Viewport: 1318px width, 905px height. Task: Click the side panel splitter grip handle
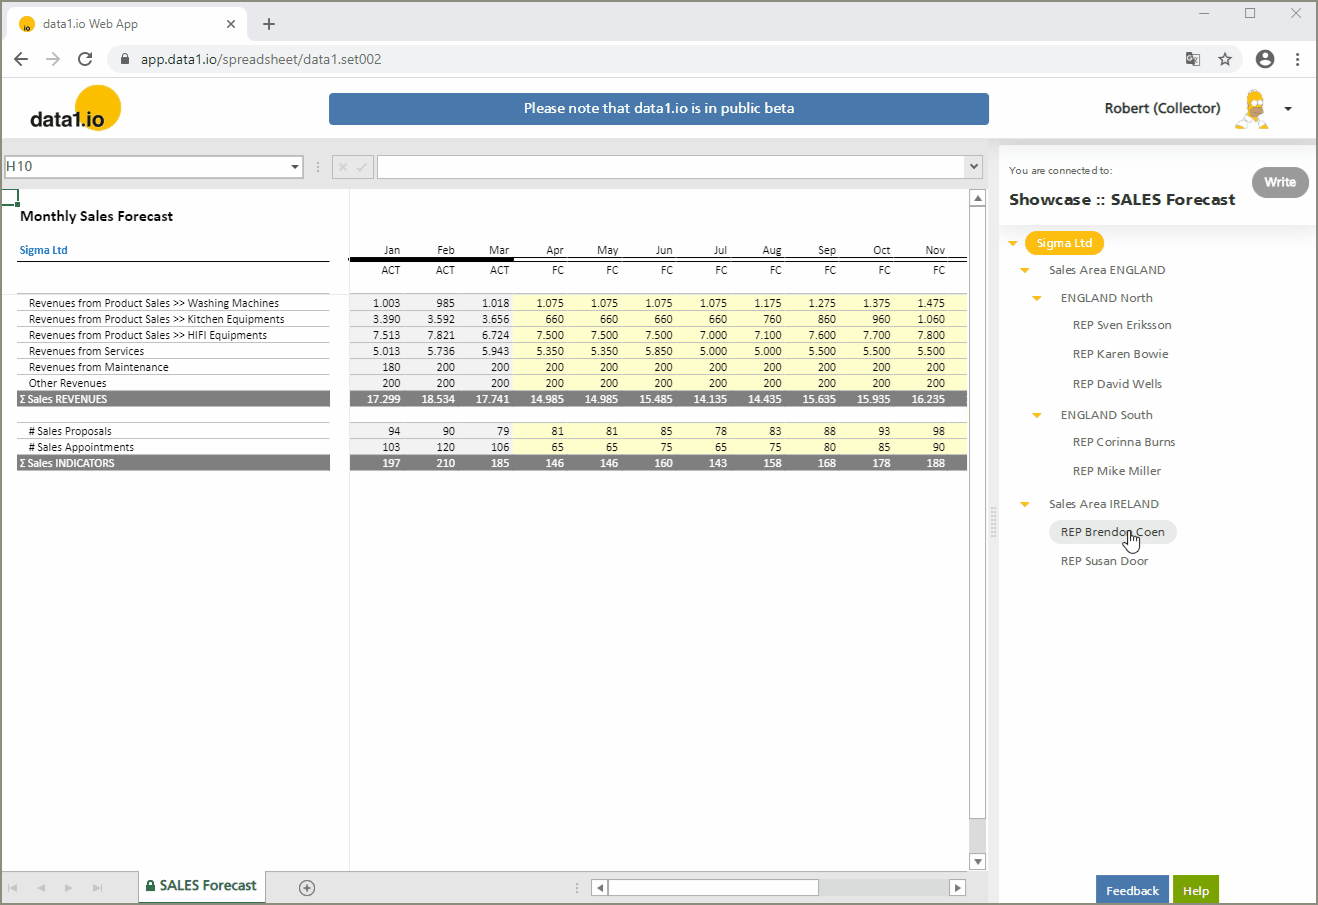tap(993, 522)
